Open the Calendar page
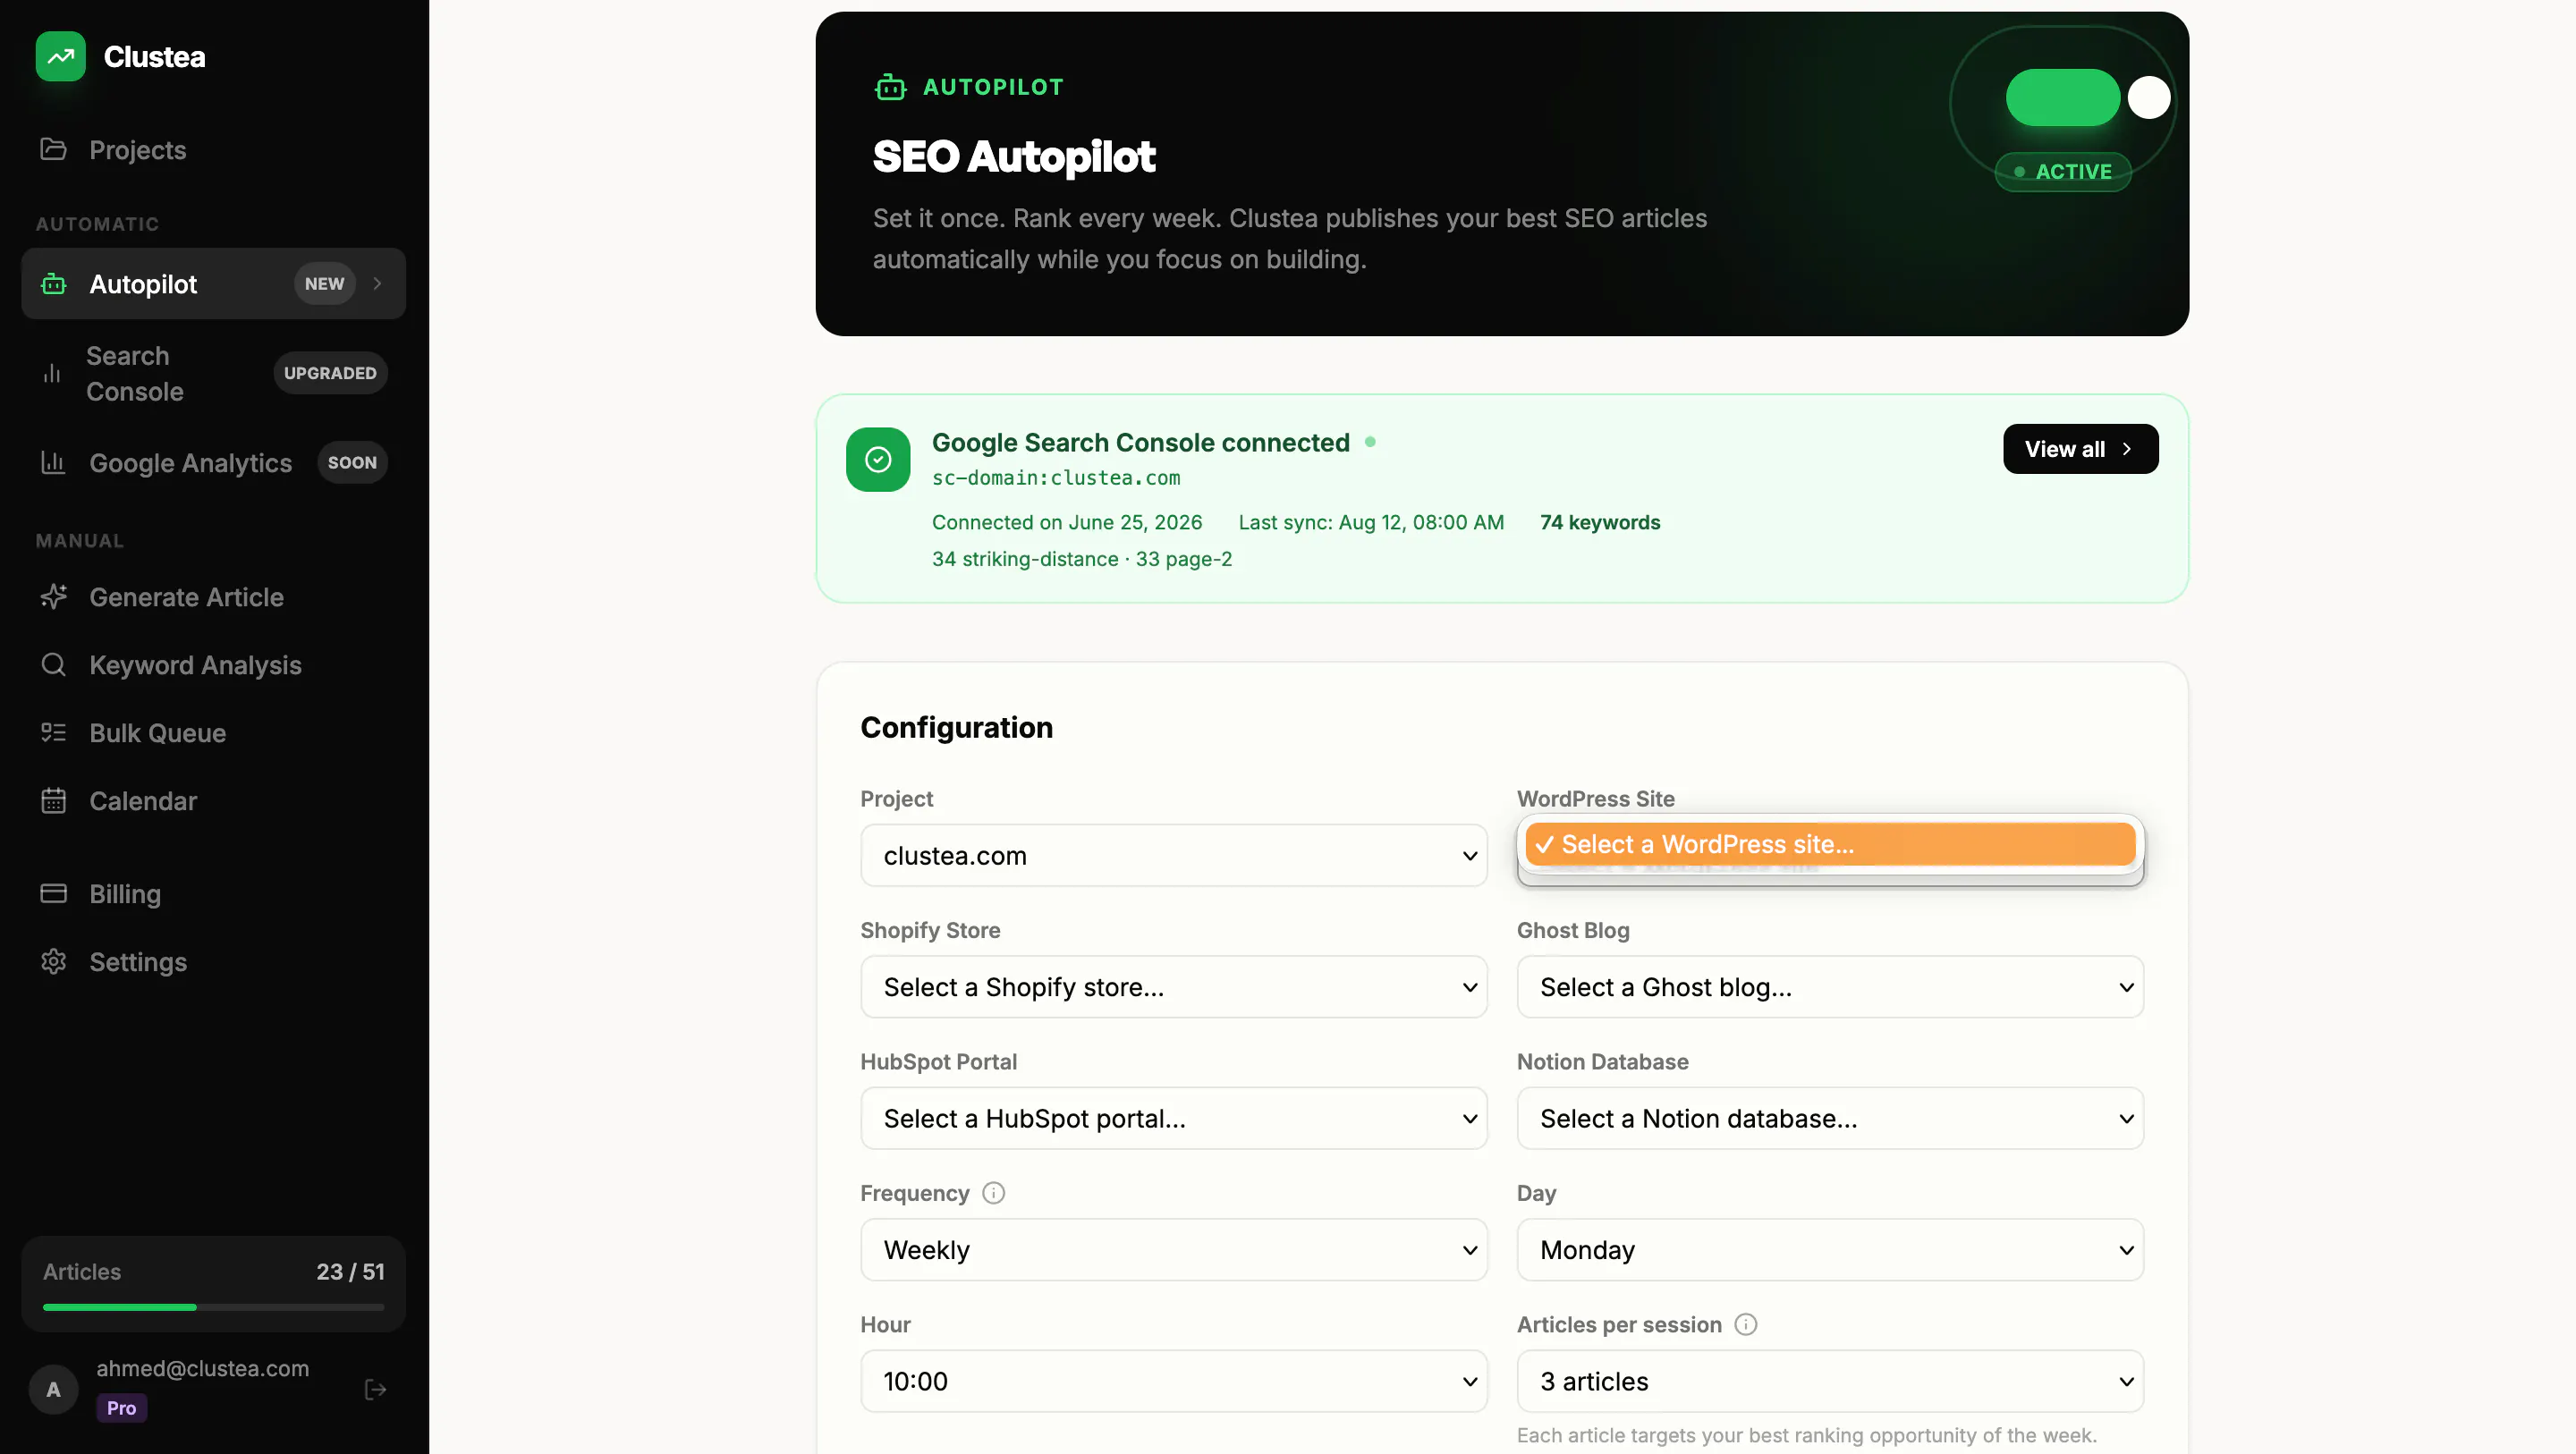2576x1454 pixels. coord(213,801)
